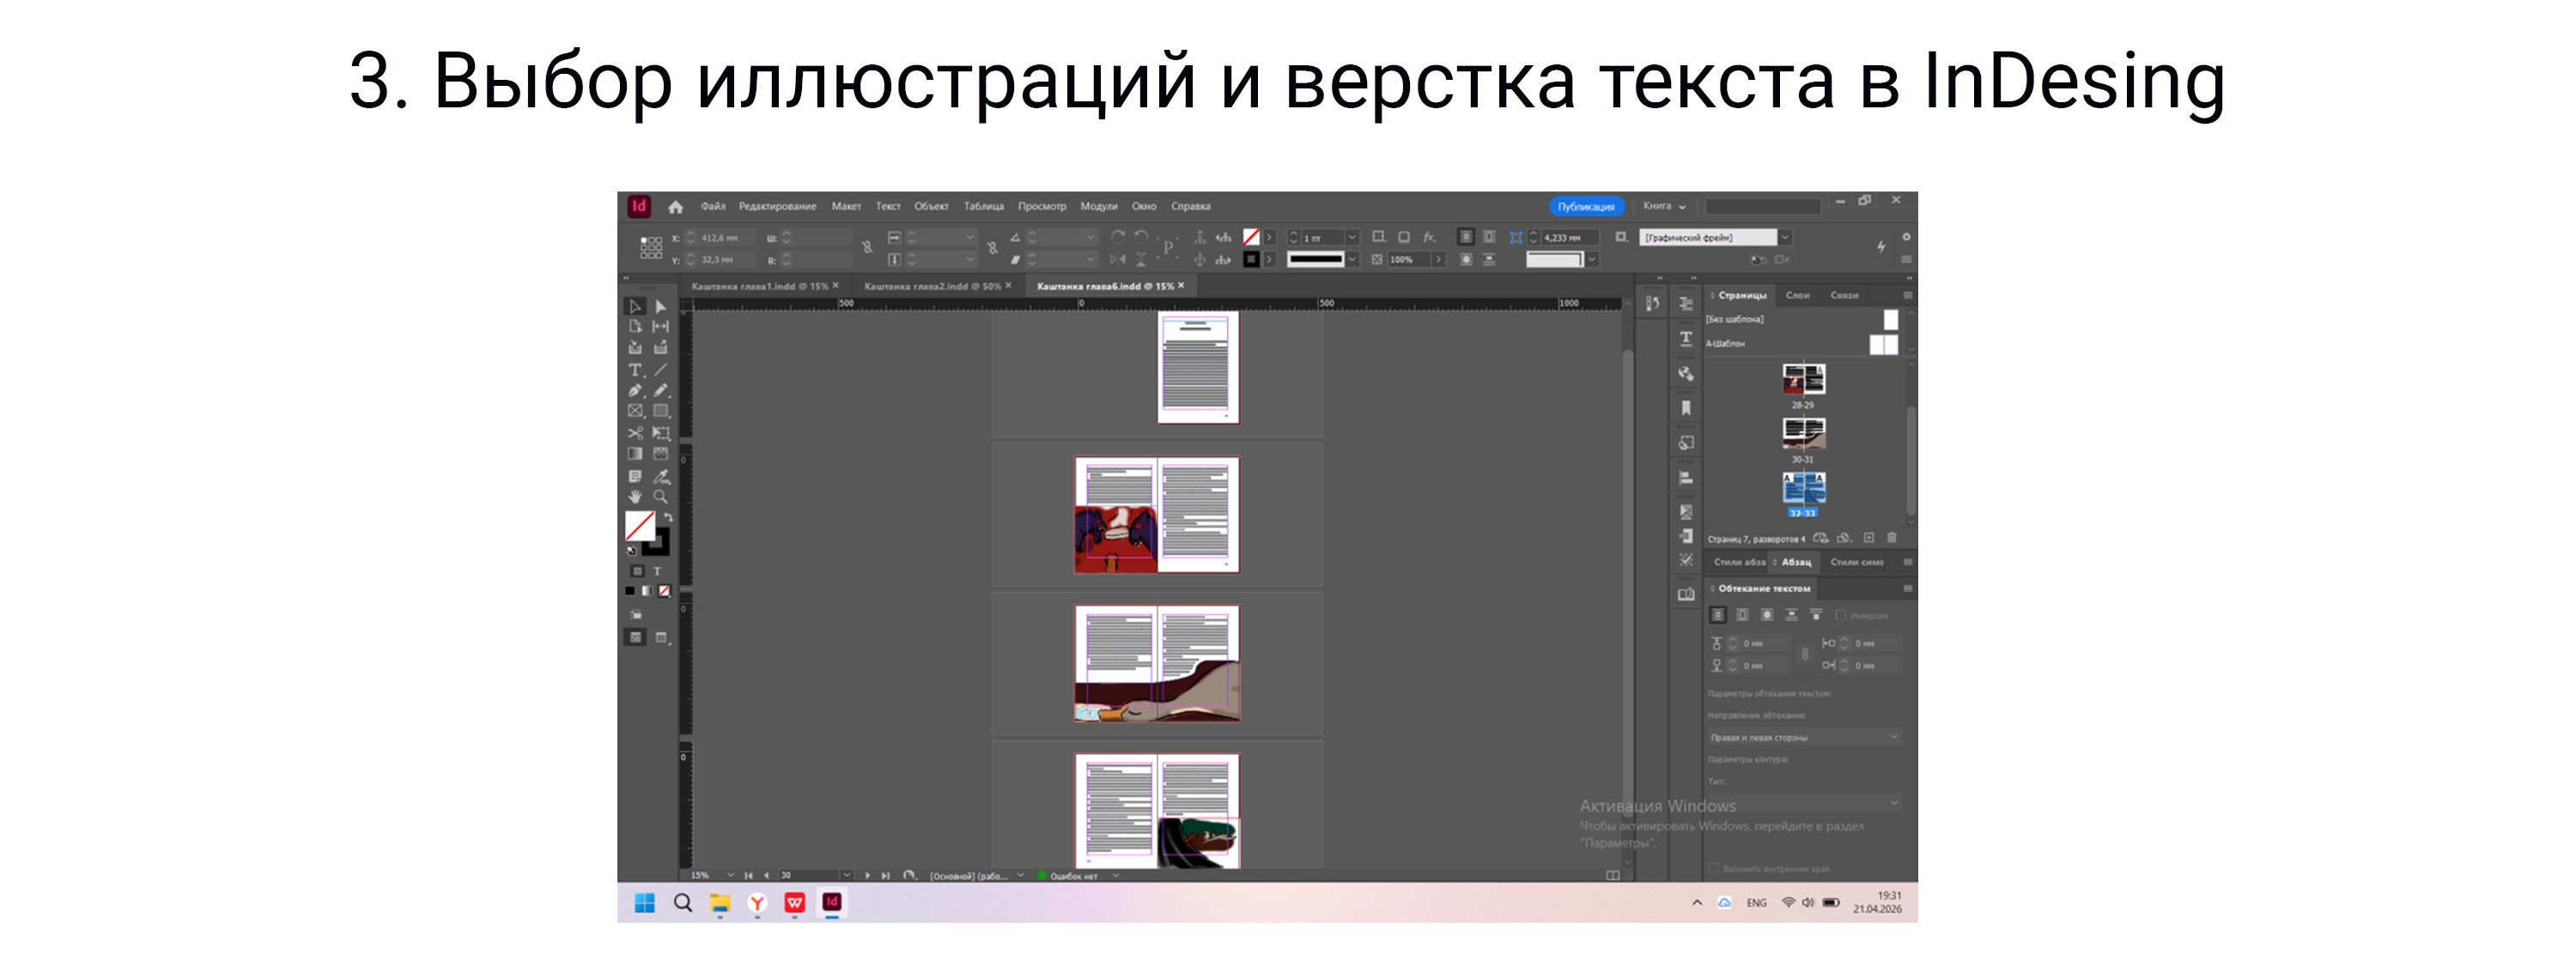Select the Type tool in the toolbar
The width and height of the screenshot is (2576, 966).
tap(635, 369)
